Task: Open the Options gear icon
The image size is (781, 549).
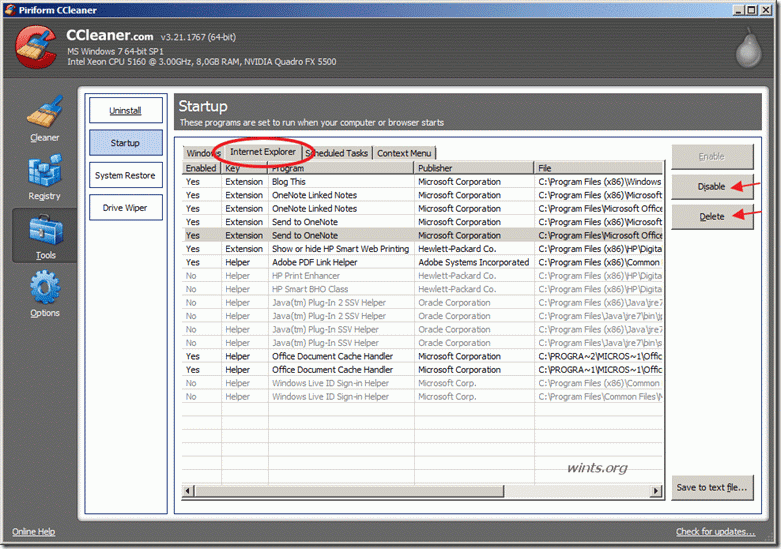Action: (x=45, y=287)
